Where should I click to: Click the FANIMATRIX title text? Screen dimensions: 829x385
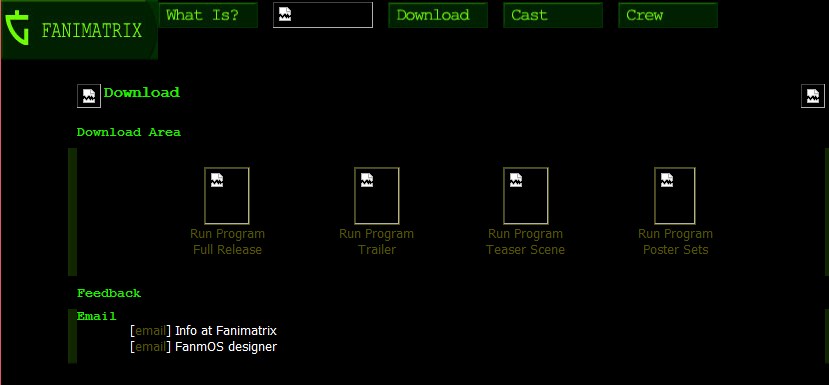click(x=92, y=30)
